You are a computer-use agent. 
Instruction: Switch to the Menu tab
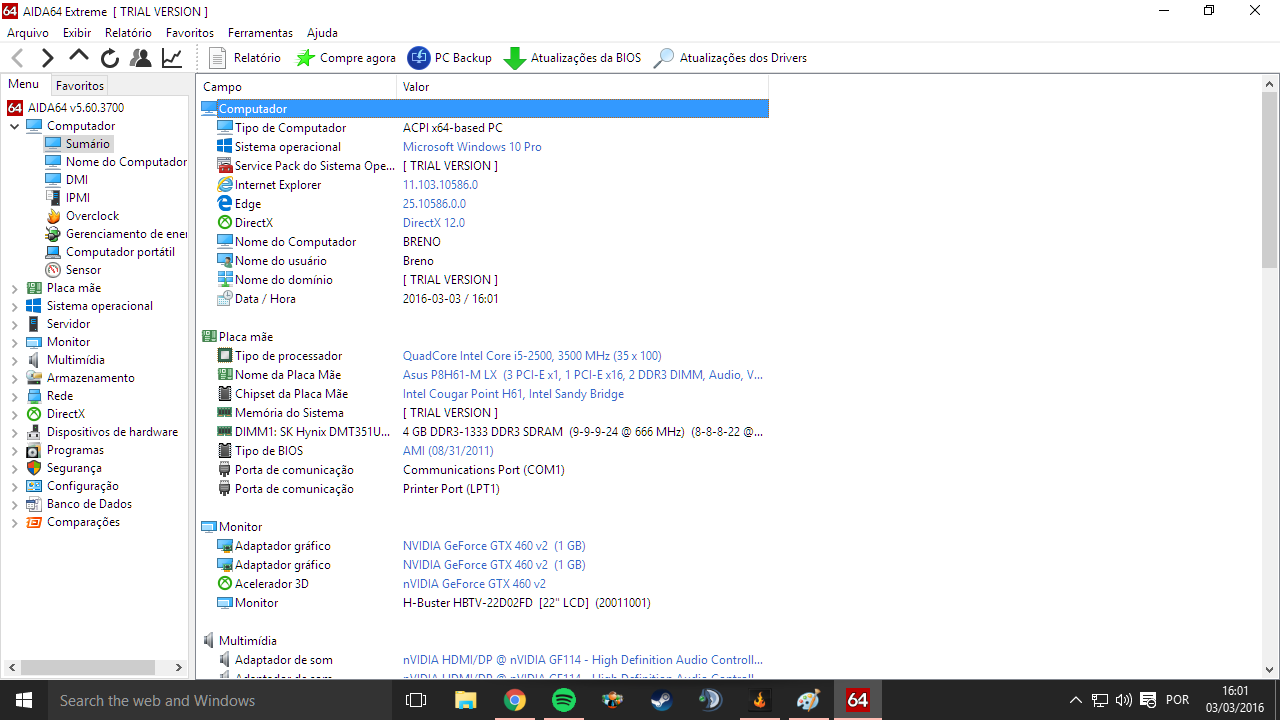tap(24, 85)
